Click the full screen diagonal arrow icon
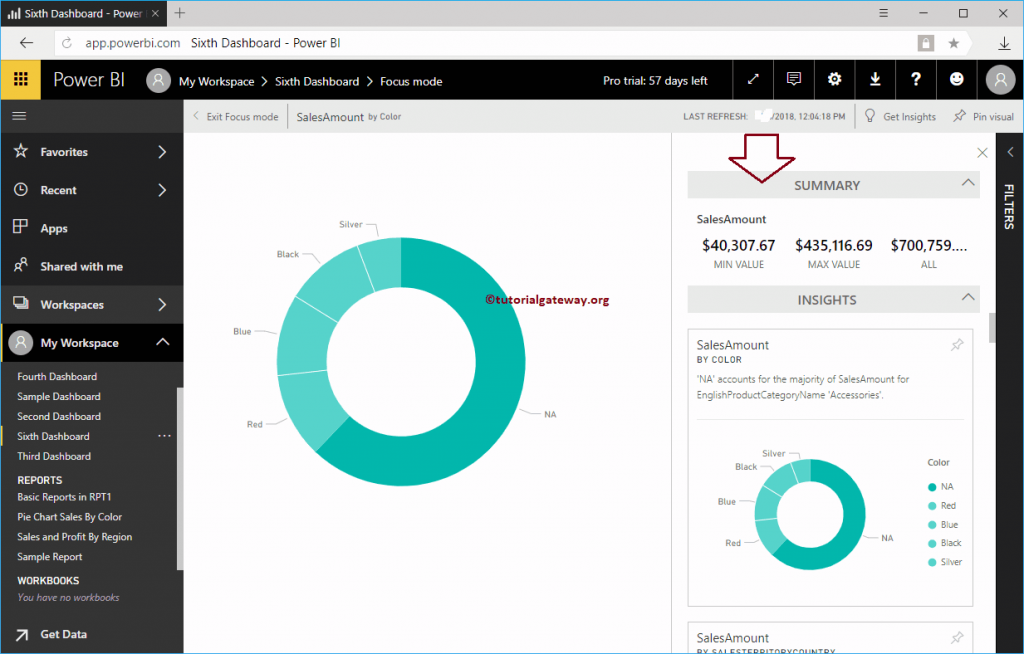1024x654 pixels. coord(753,81)
